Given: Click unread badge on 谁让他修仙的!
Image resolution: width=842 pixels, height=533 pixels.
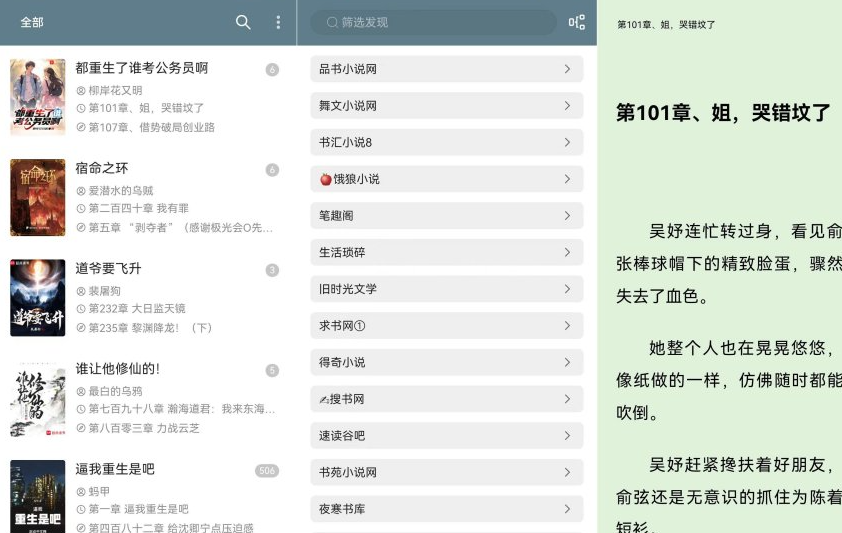Looking at the screenshot, I should point(272,370).
